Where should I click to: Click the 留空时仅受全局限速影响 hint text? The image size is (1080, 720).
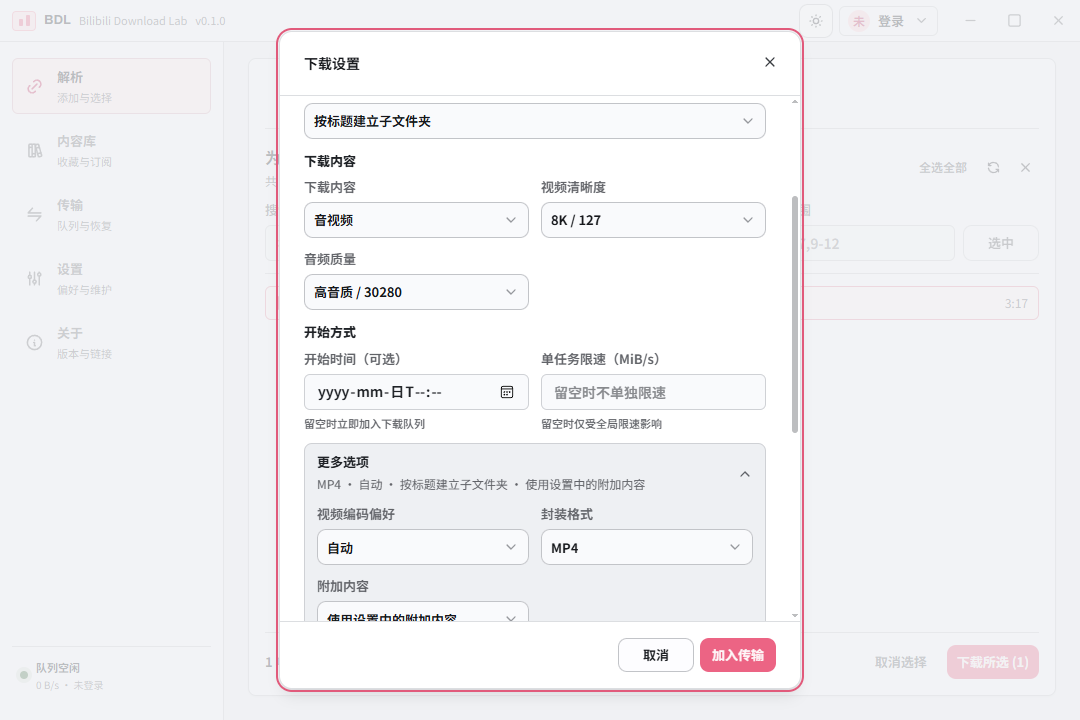(x=601, y=424)
